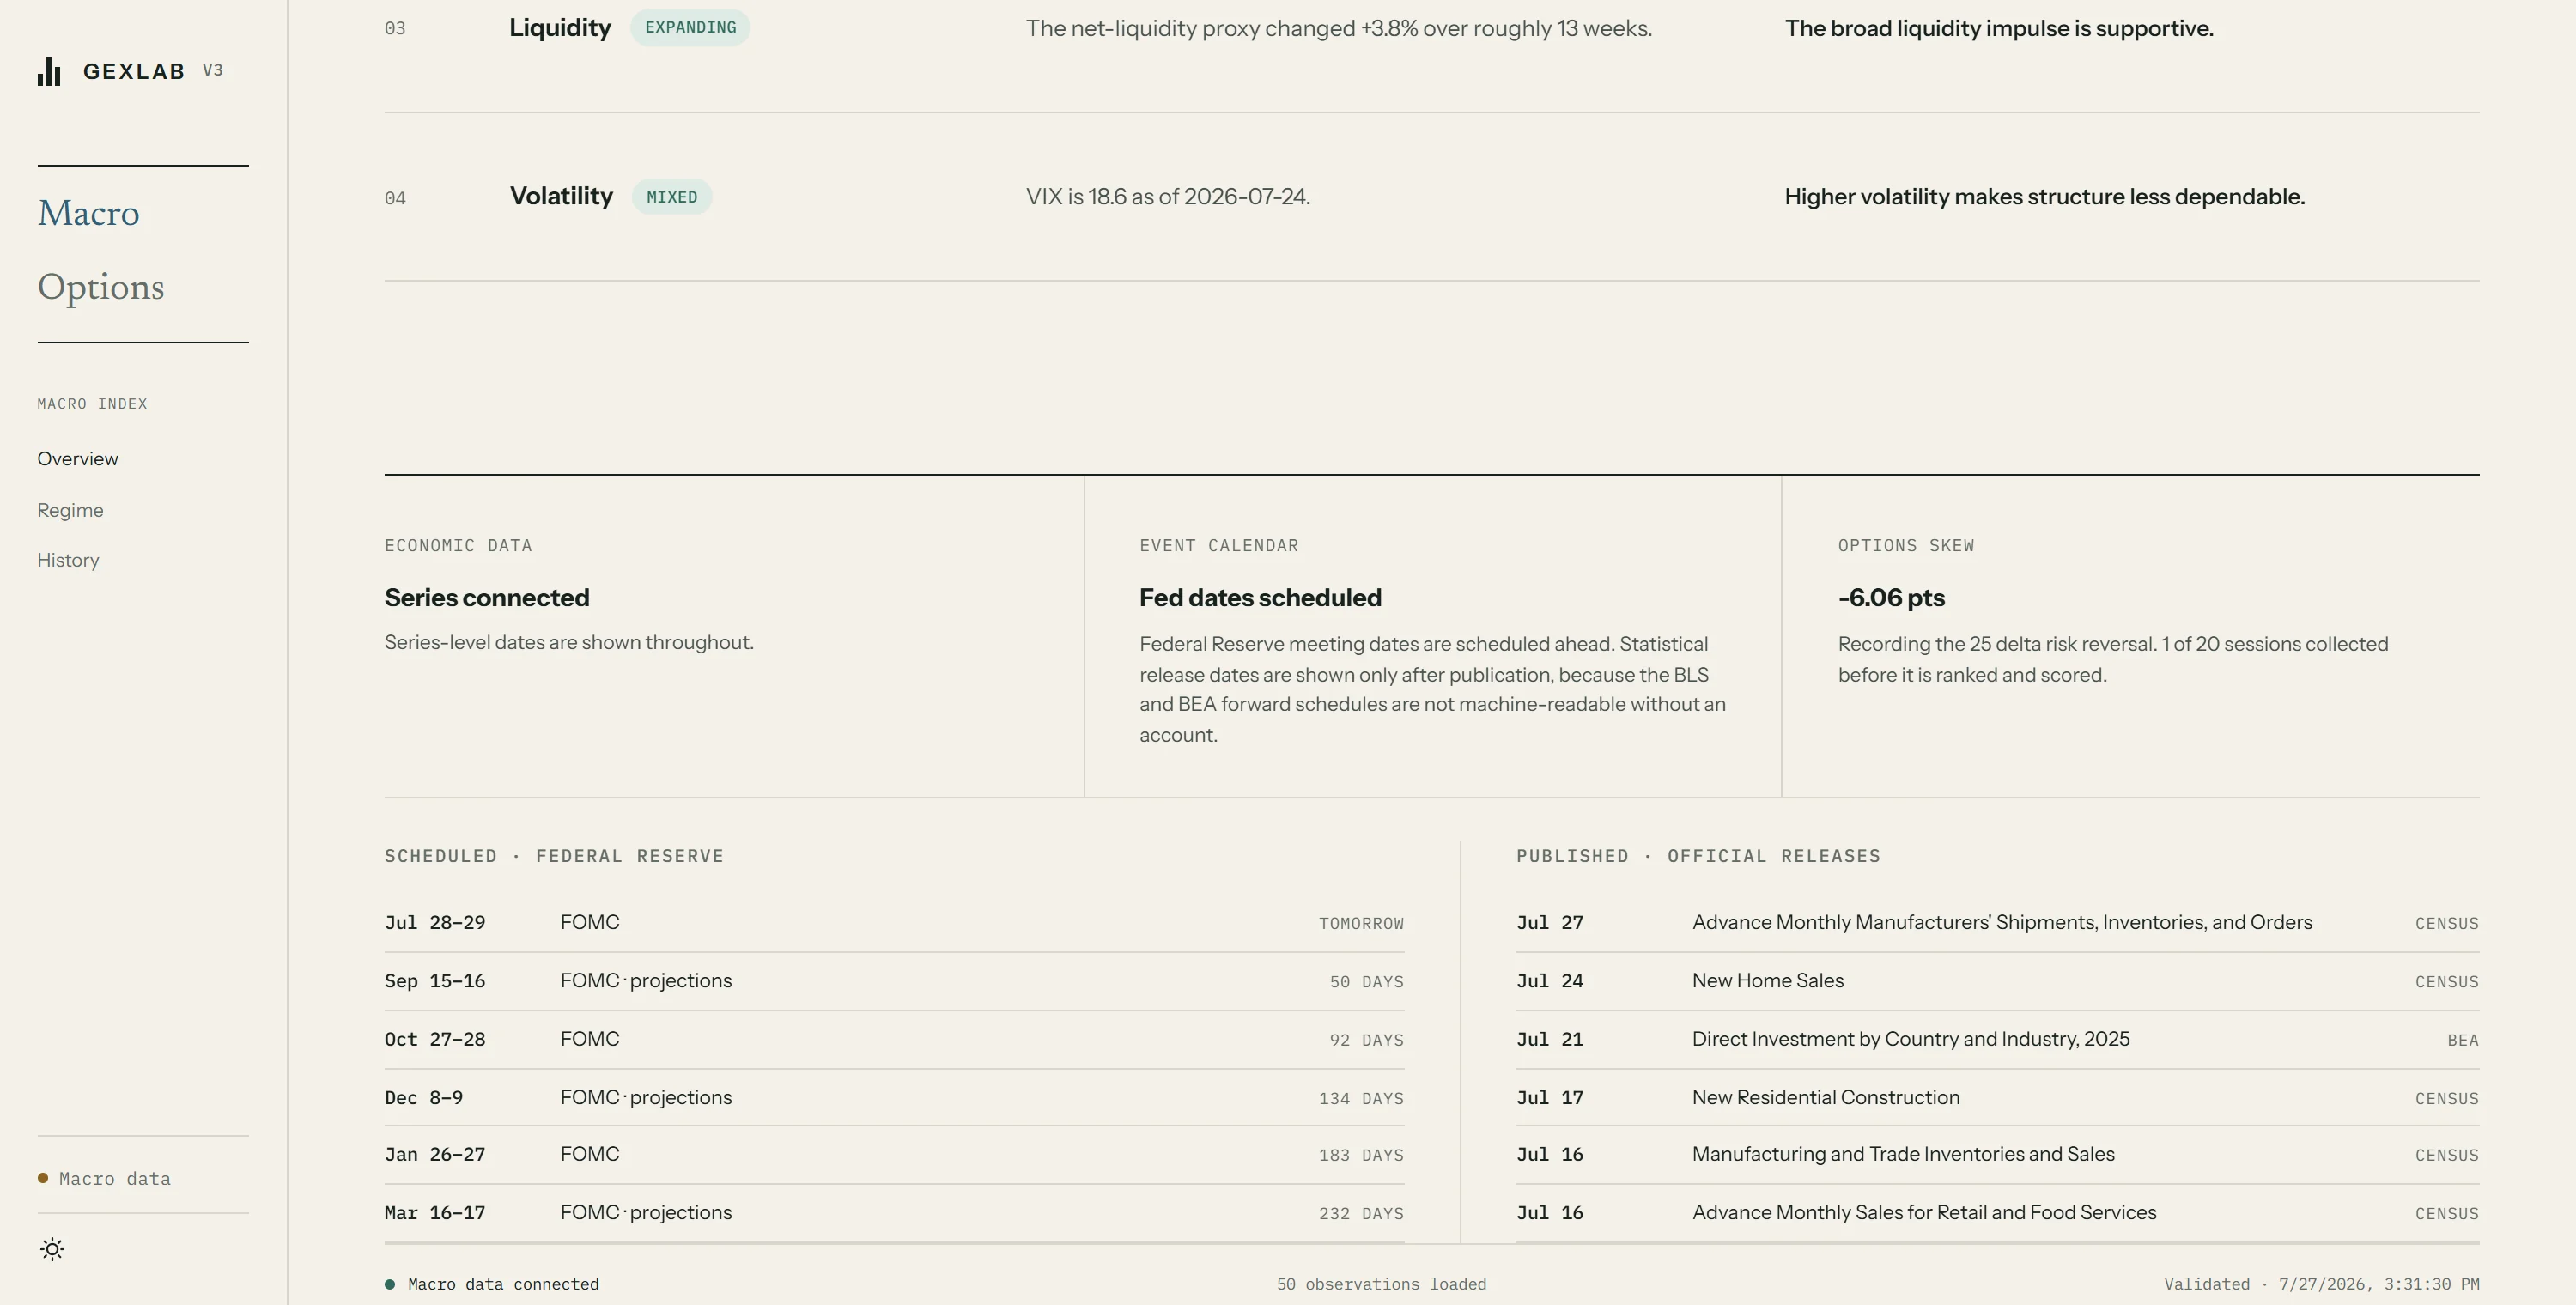Click the 50 observations loaded status

coord(1381,1284)
